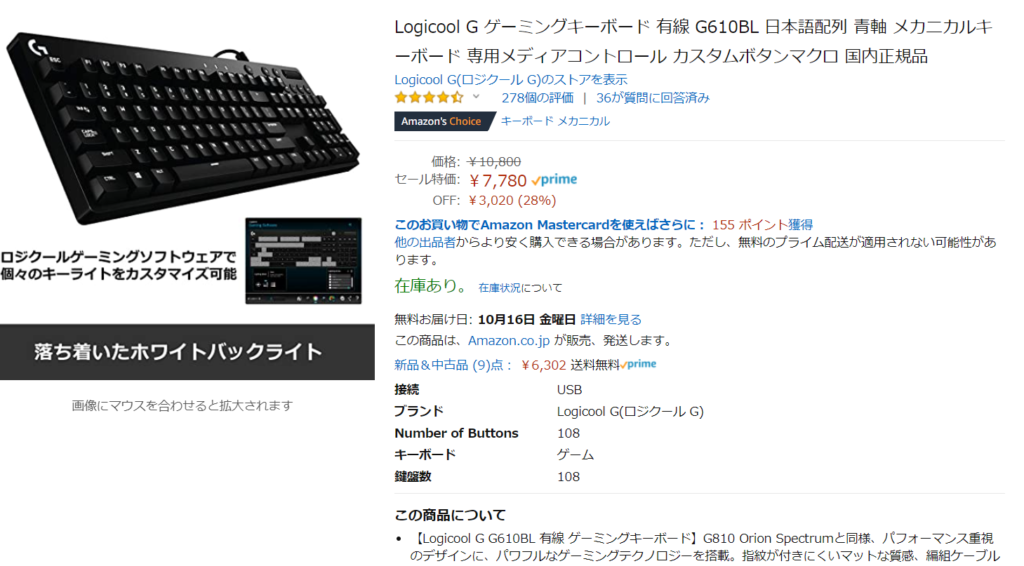Expand the rating breakdown chevron

pos(476,97)
